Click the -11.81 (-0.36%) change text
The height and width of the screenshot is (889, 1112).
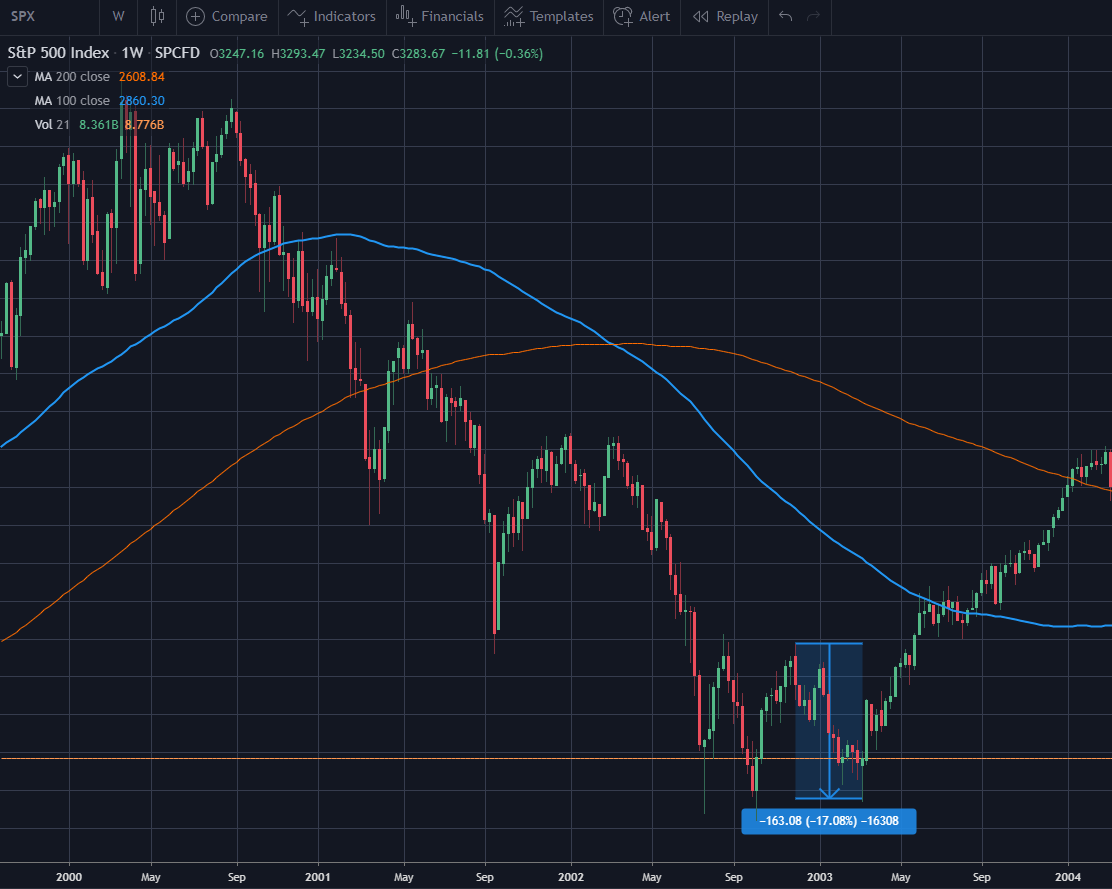[x=497, y=53]
